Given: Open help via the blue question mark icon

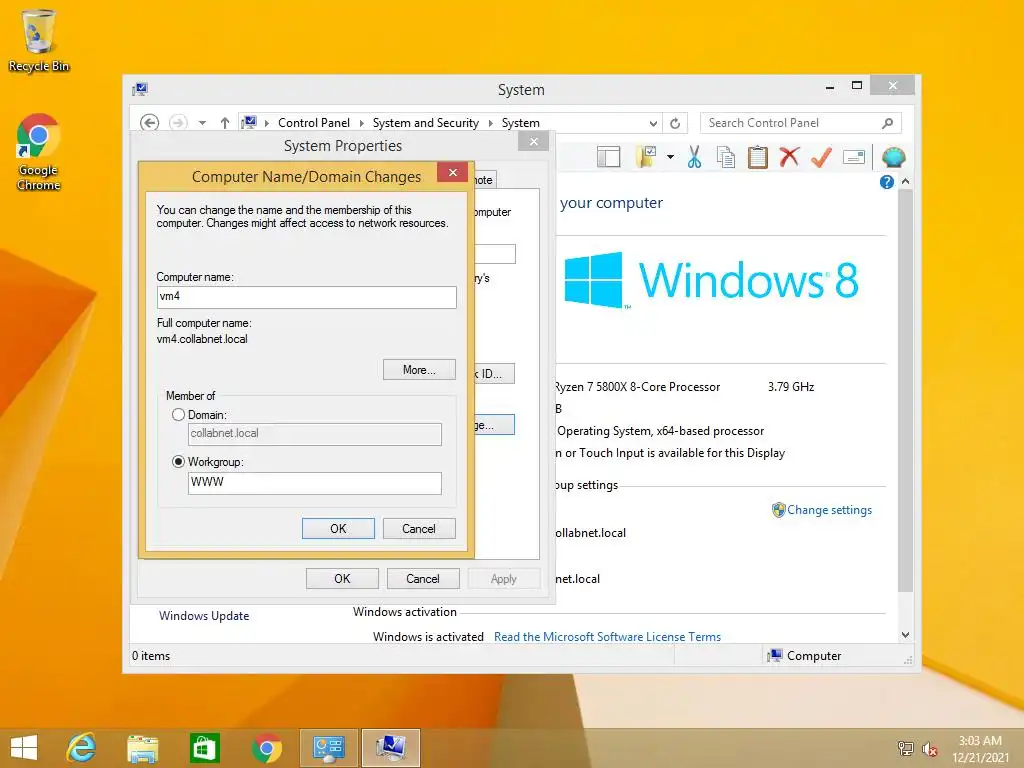Looking at the screenshot, I should (x=886, y=182).
